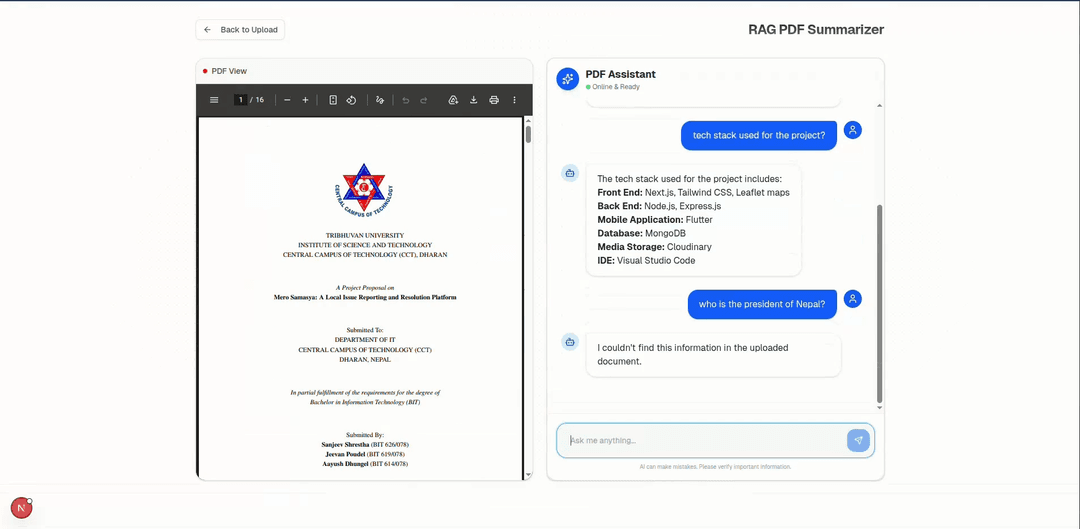
Task: Click bot icon next to tech stack answer
Action: coord(570,173)
